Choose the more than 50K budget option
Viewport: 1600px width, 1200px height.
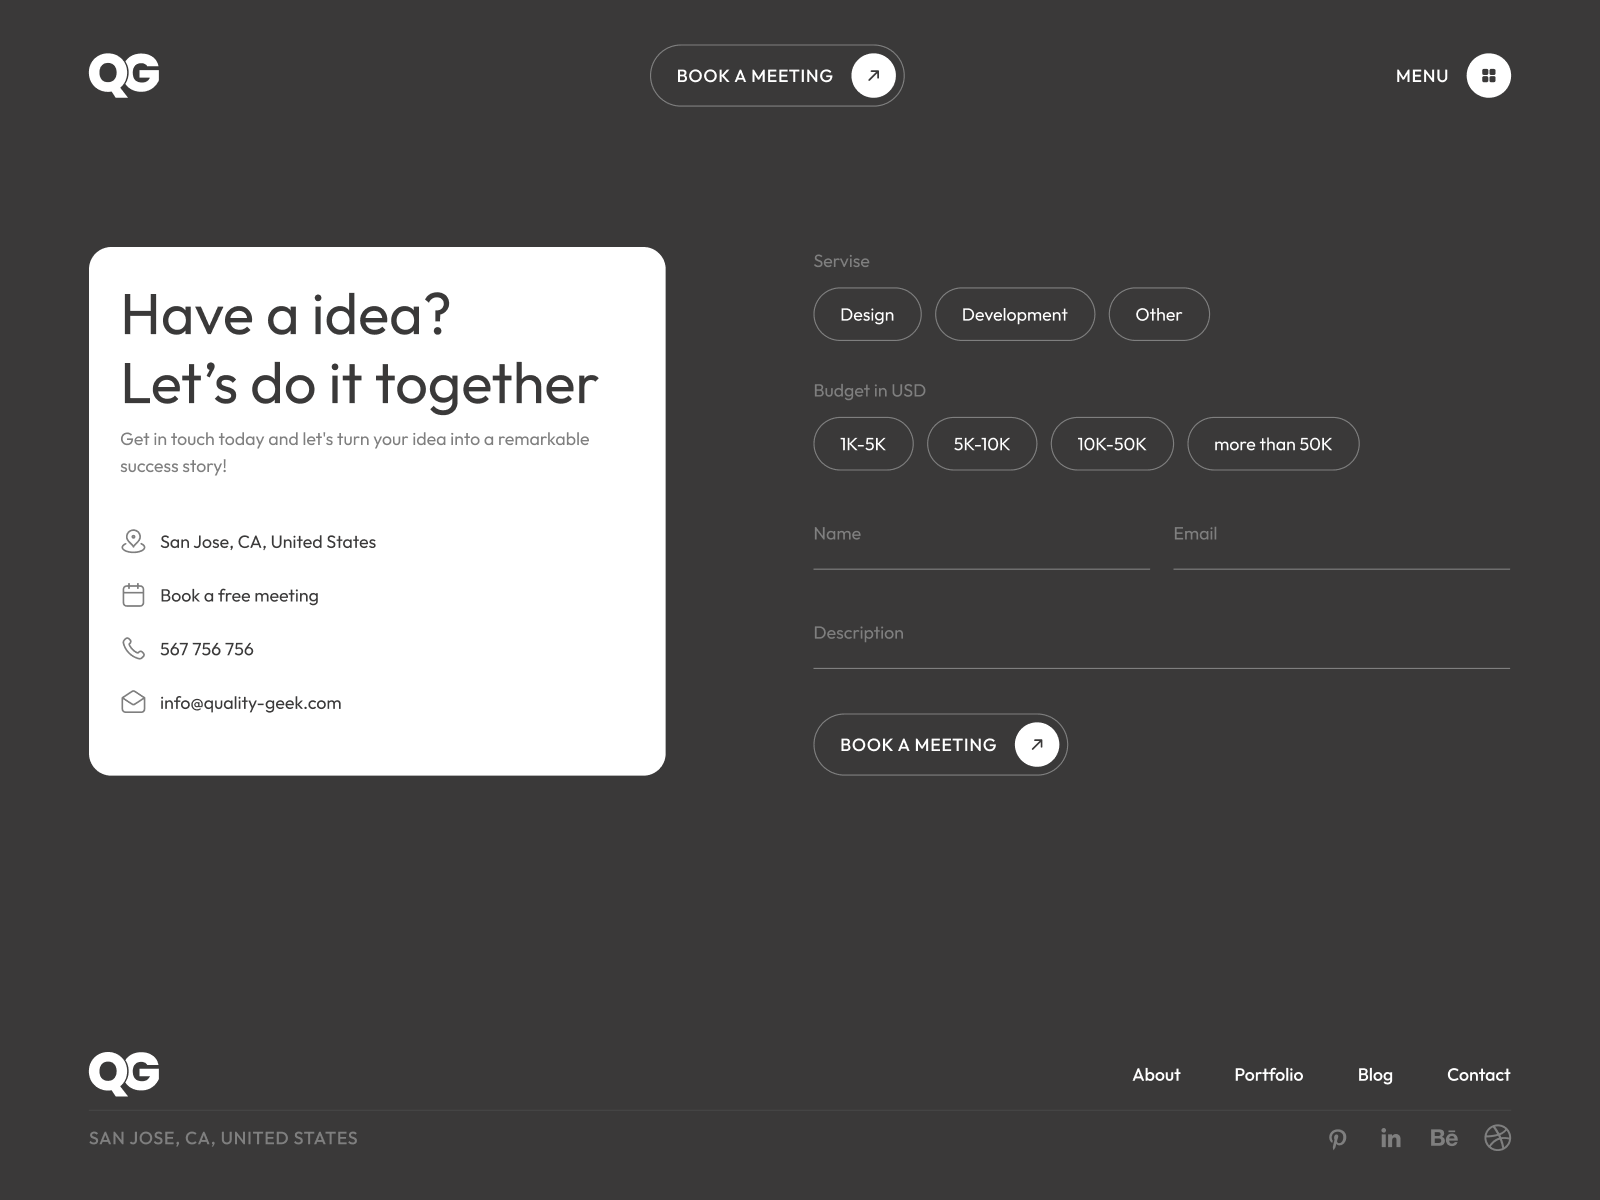[1273, 444]
